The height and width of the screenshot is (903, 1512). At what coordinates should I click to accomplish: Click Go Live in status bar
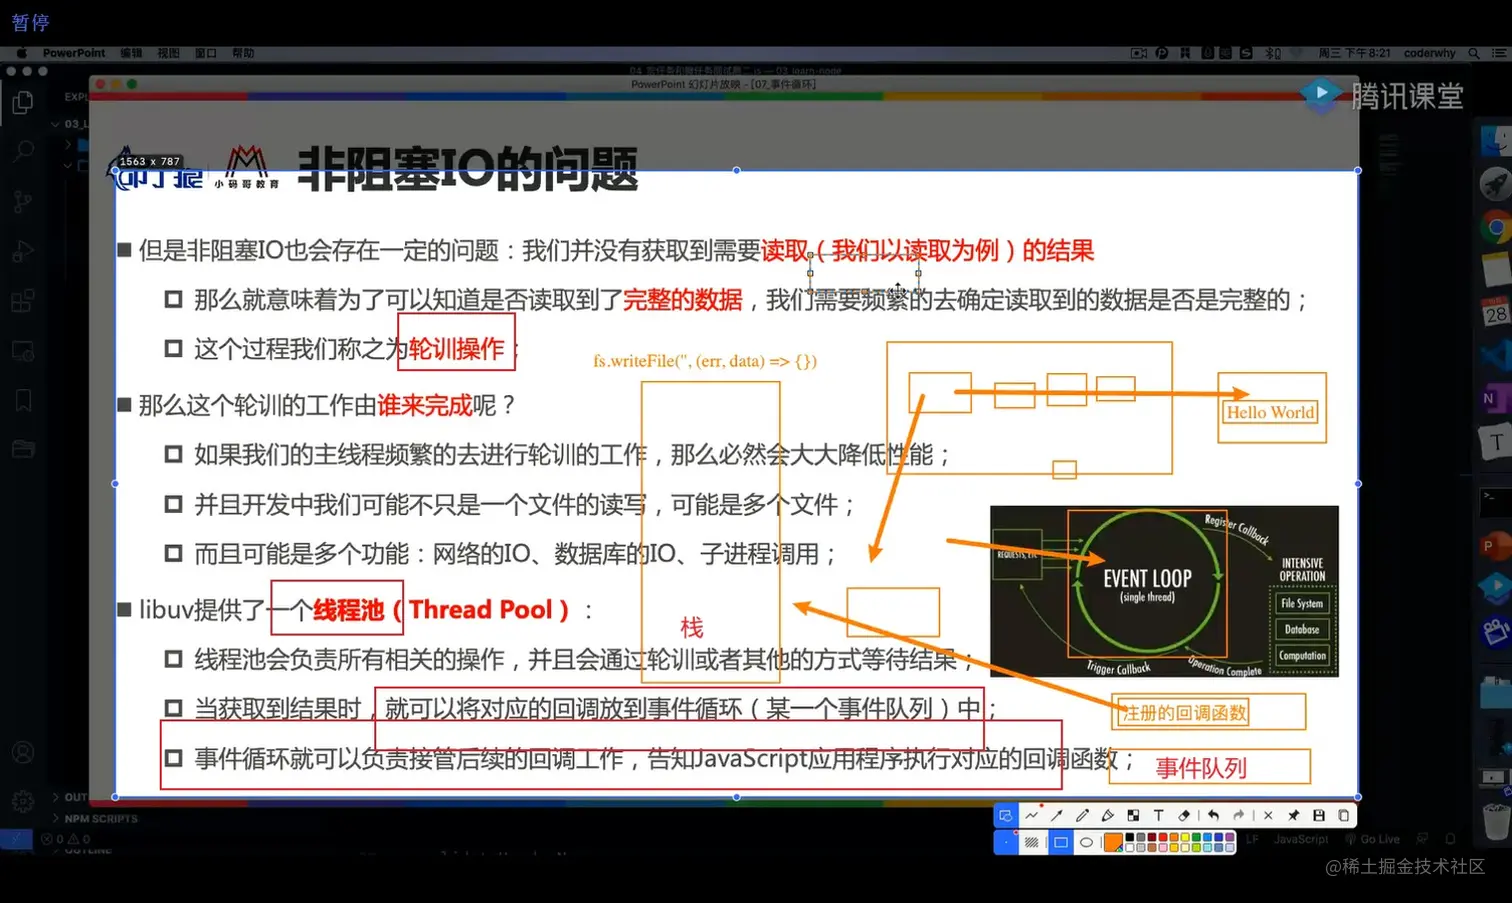[1373, 839]
